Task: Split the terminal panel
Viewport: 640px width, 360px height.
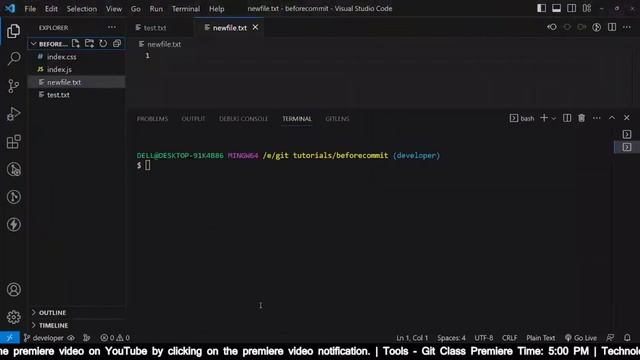Action: (x=567, y=118)
